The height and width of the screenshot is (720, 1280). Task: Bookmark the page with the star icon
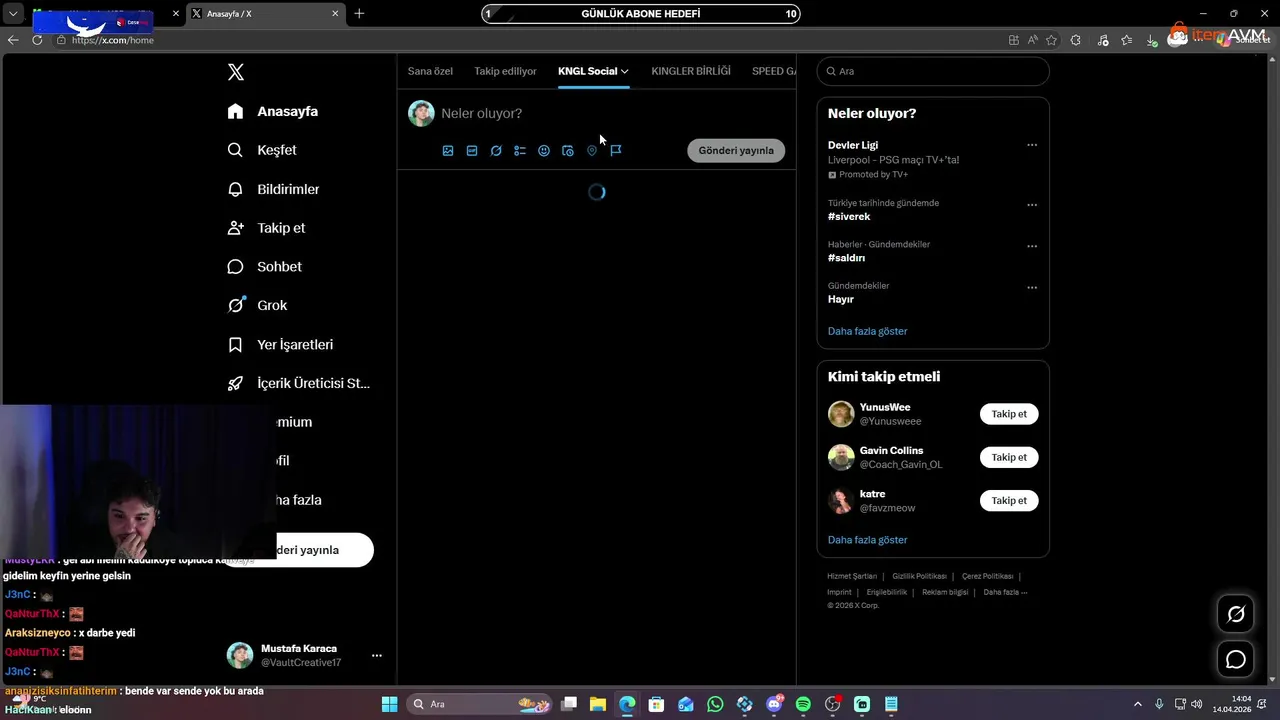click(1051, 40)
